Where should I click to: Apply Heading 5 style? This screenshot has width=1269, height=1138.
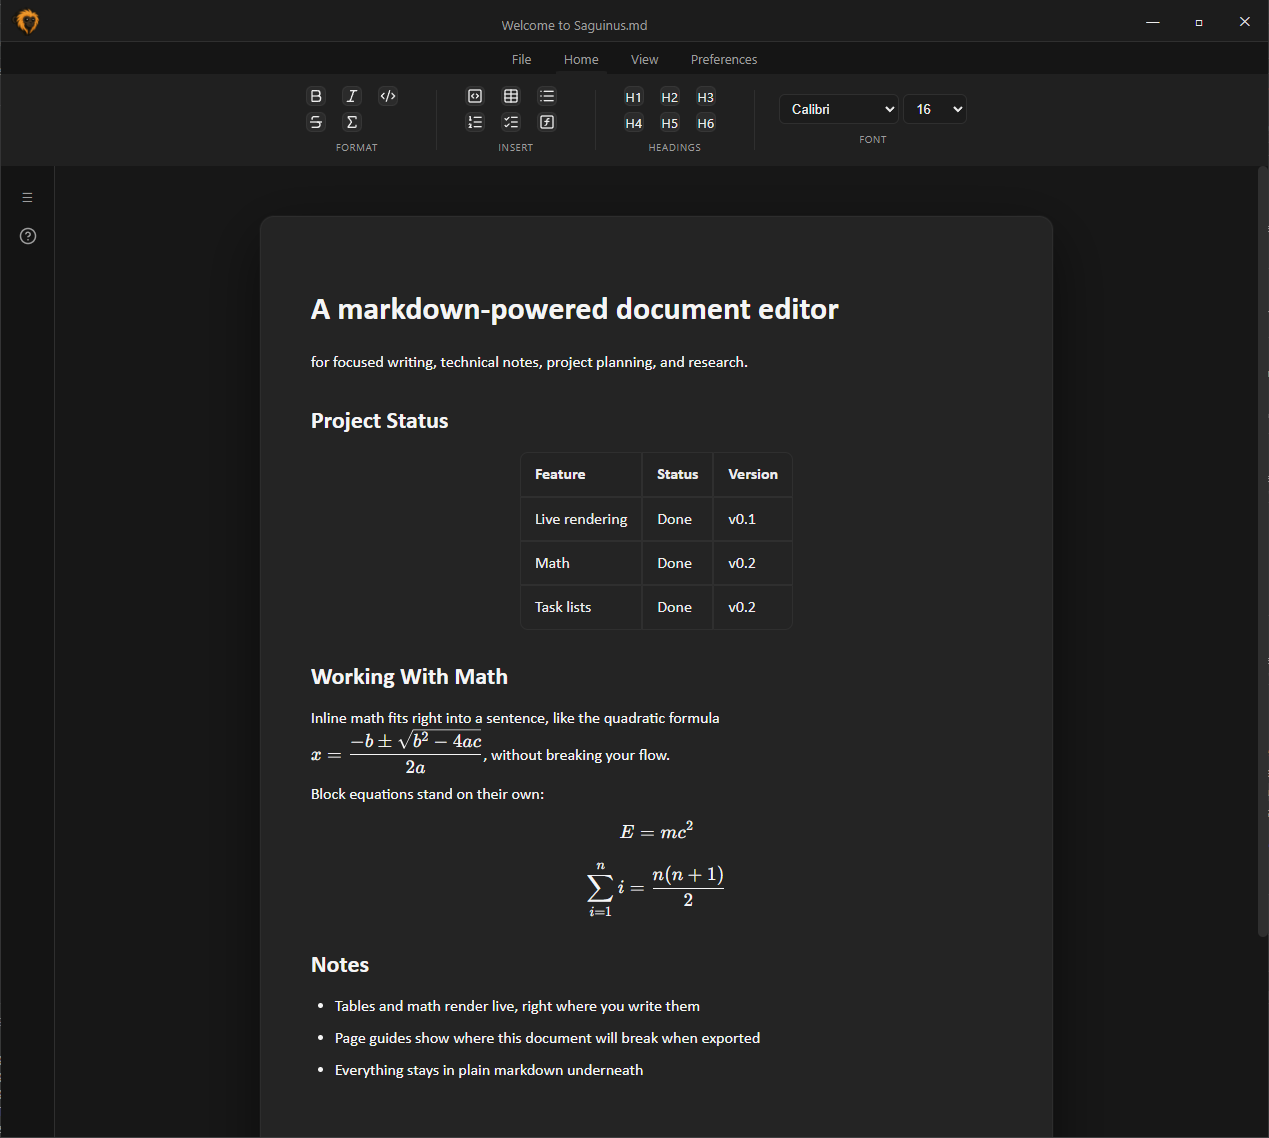pos(670,123)
